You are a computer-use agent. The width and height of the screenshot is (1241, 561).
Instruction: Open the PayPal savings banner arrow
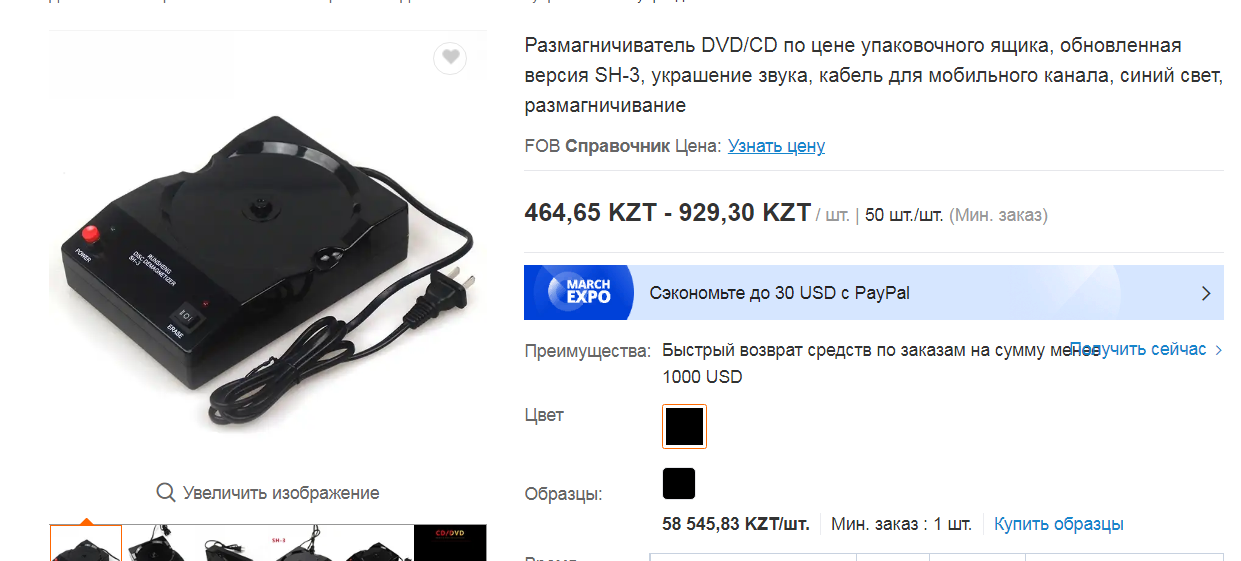point(1205,293)
